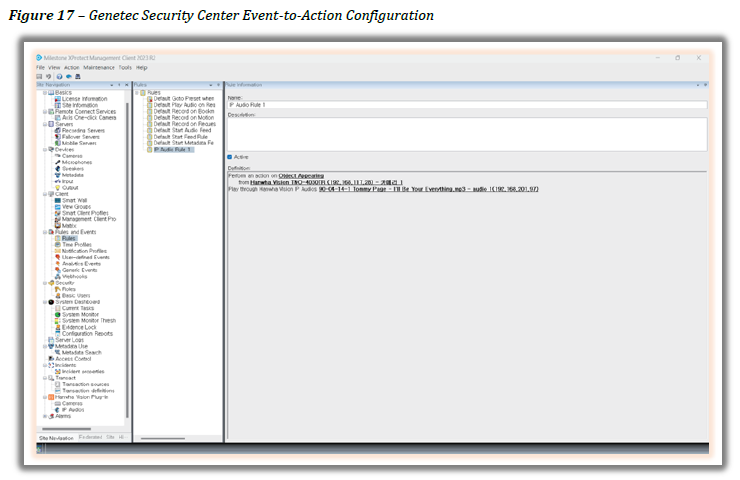Select Current Tasks under System Dashboard
Viewport: 740px width, 480px height.
pyautogui.click(x=78, y=308)
